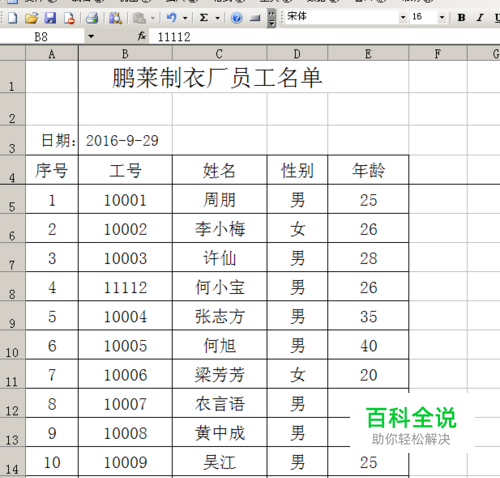Select cell with 工号 11112

pos(125,287)
